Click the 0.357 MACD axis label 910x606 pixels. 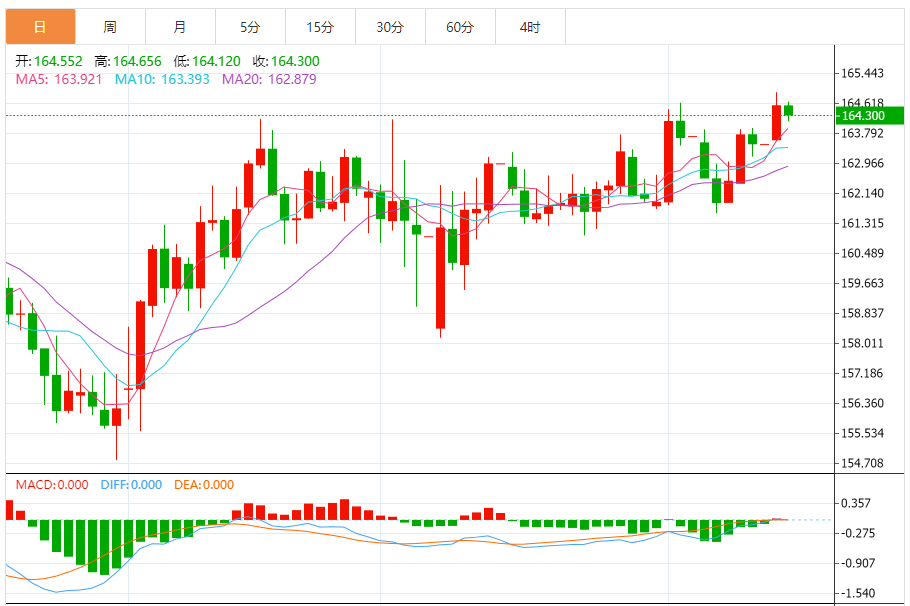pos(856,503)
